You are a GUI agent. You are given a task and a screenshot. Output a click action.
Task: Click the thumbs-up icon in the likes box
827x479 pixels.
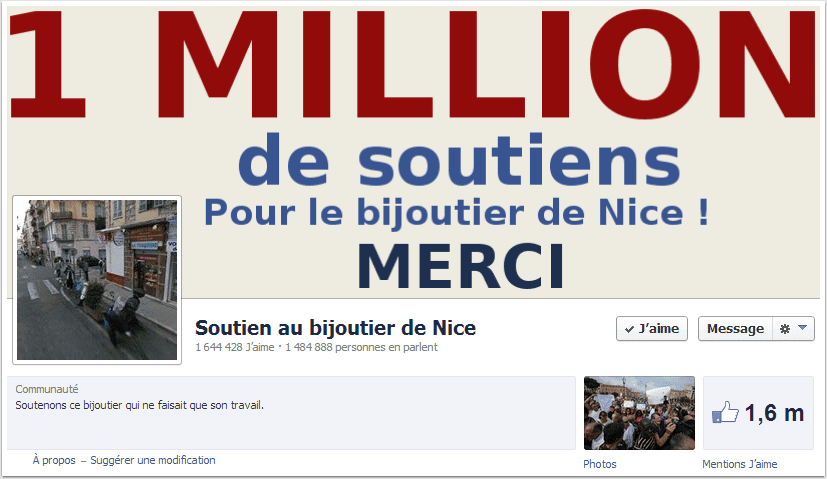tap(725, 413)
